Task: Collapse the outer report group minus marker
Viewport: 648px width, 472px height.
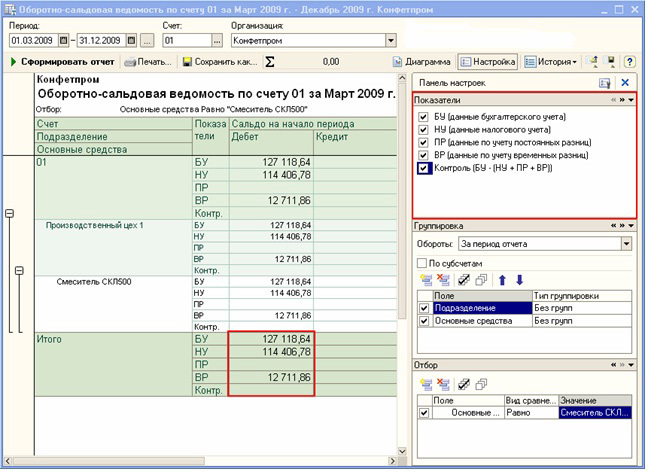Action: [x=10, y=213]
